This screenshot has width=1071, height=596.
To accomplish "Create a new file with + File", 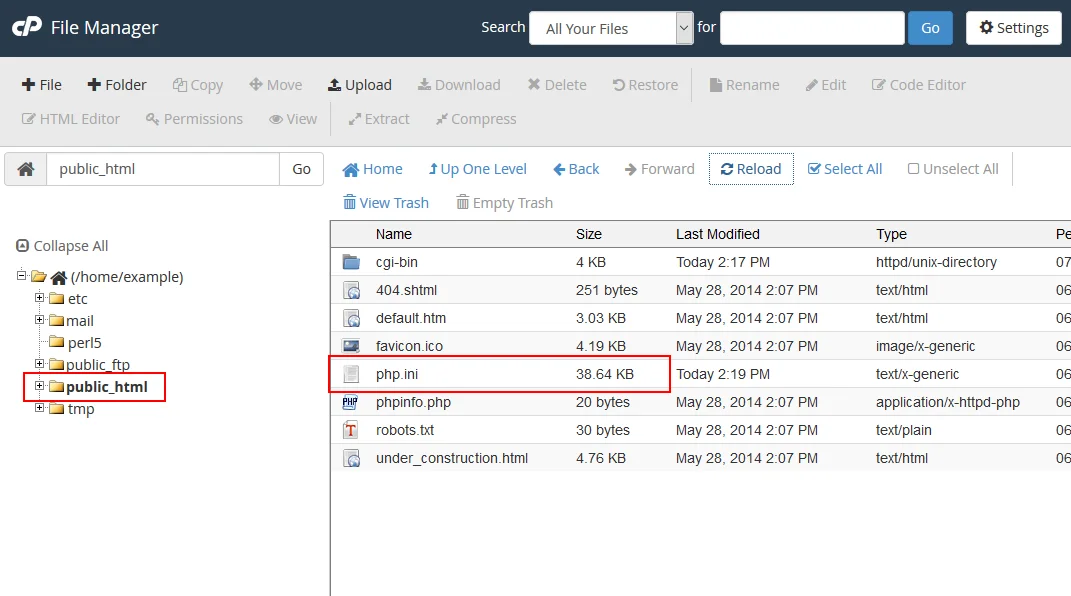I will coord(42,85).
